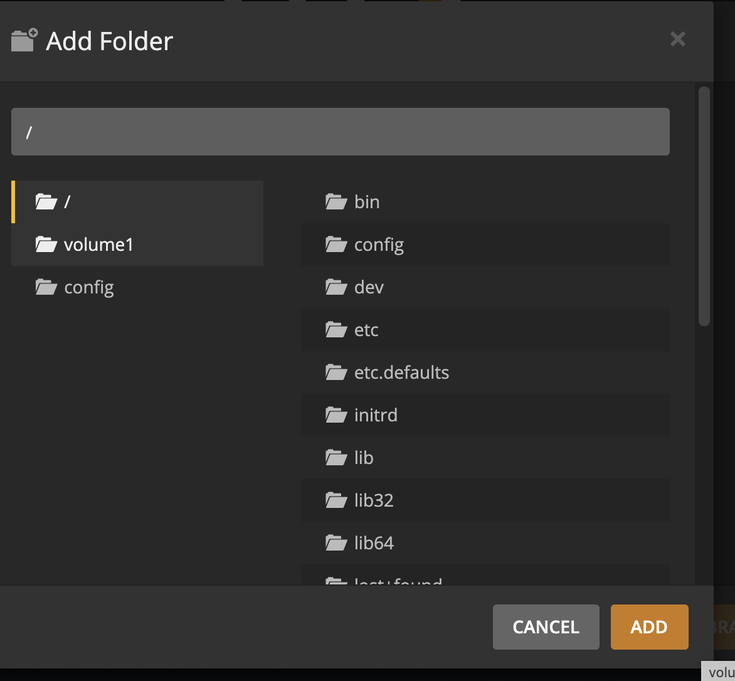Click the folder icon beside initrd

click(x=336, y=415)
